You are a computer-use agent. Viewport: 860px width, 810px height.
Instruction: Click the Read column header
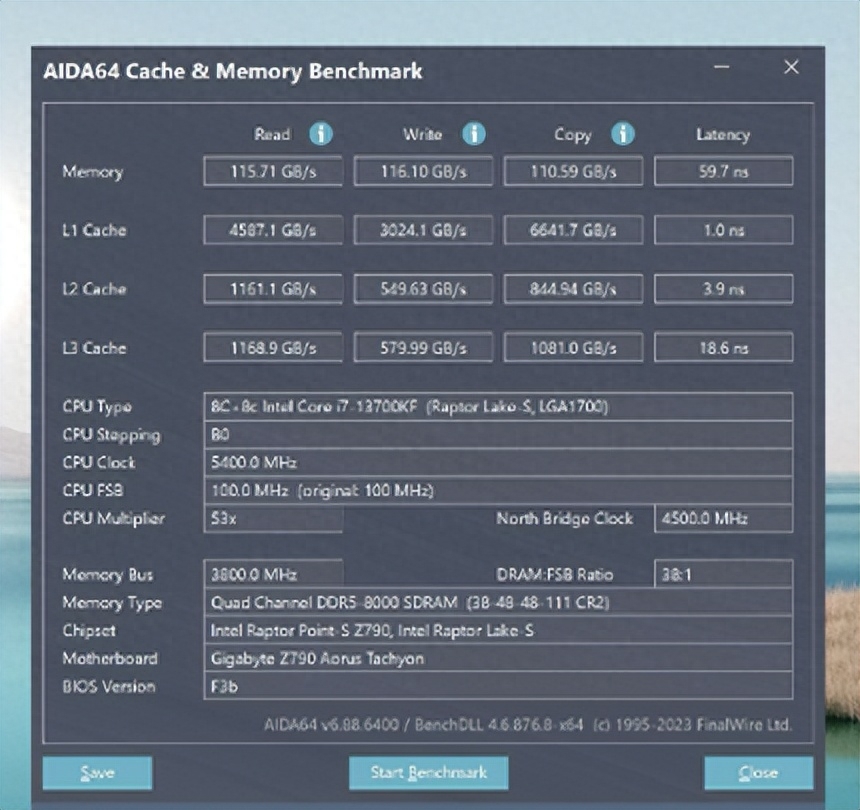point(272,134)
